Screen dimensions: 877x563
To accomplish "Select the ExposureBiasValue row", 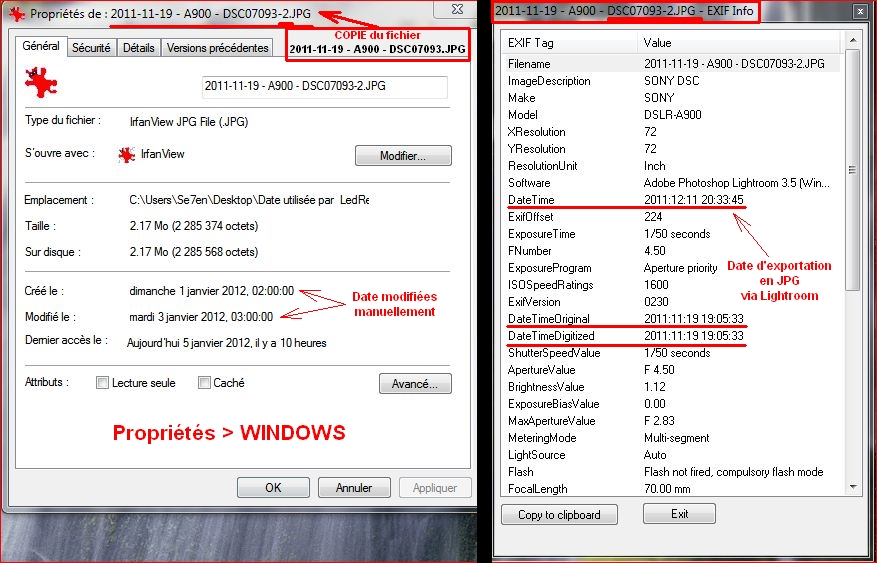I will coord(671,404).
